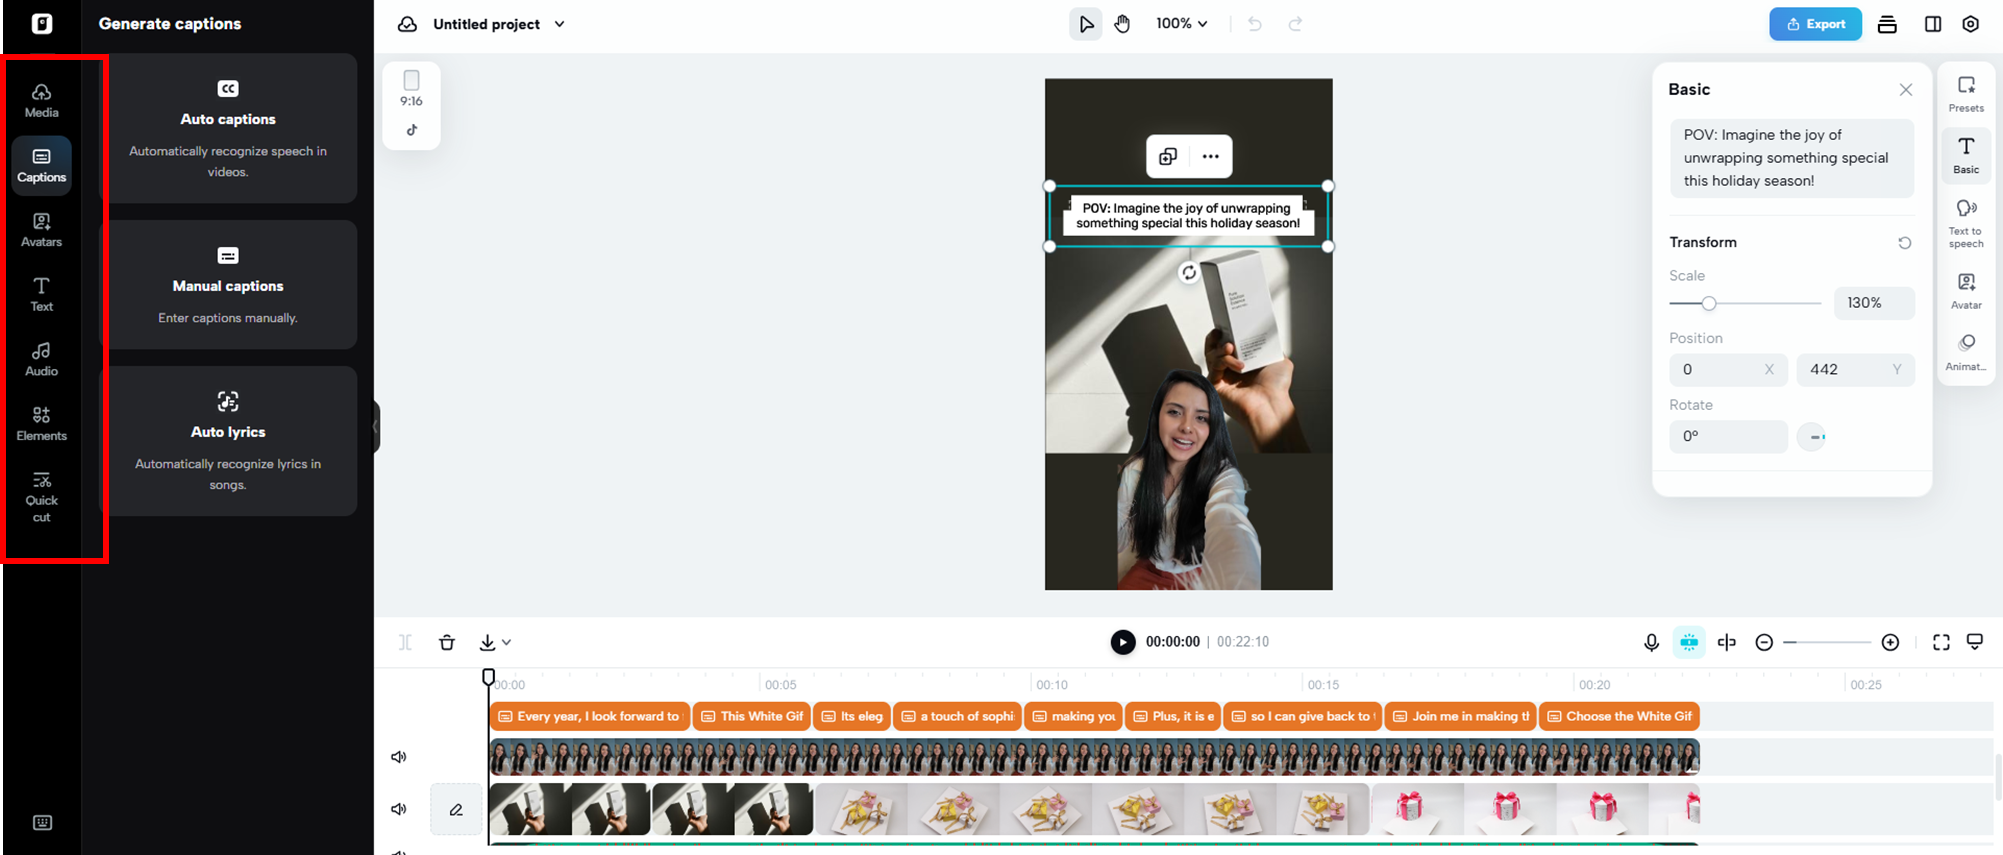Click the cloud save status icon
Viewport: 2003px width, 855px height.
407,24
